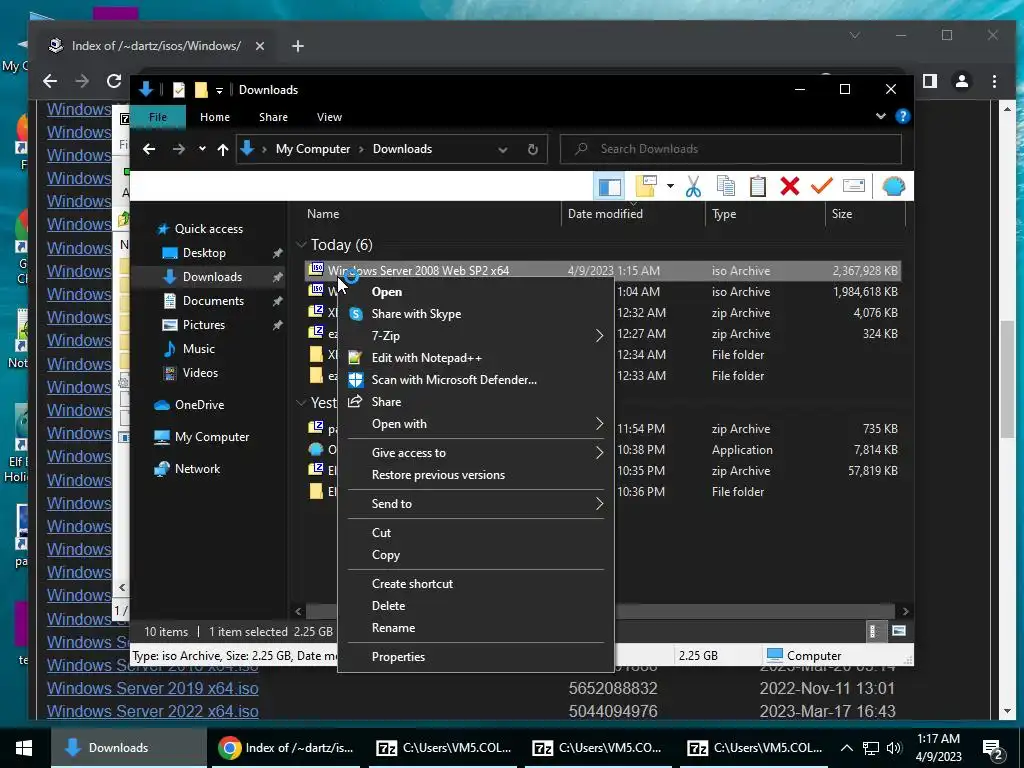This screenshot has height=768, width=1024.
Task: Open OneDrive in navigation pane
Action: click(199, 405)
